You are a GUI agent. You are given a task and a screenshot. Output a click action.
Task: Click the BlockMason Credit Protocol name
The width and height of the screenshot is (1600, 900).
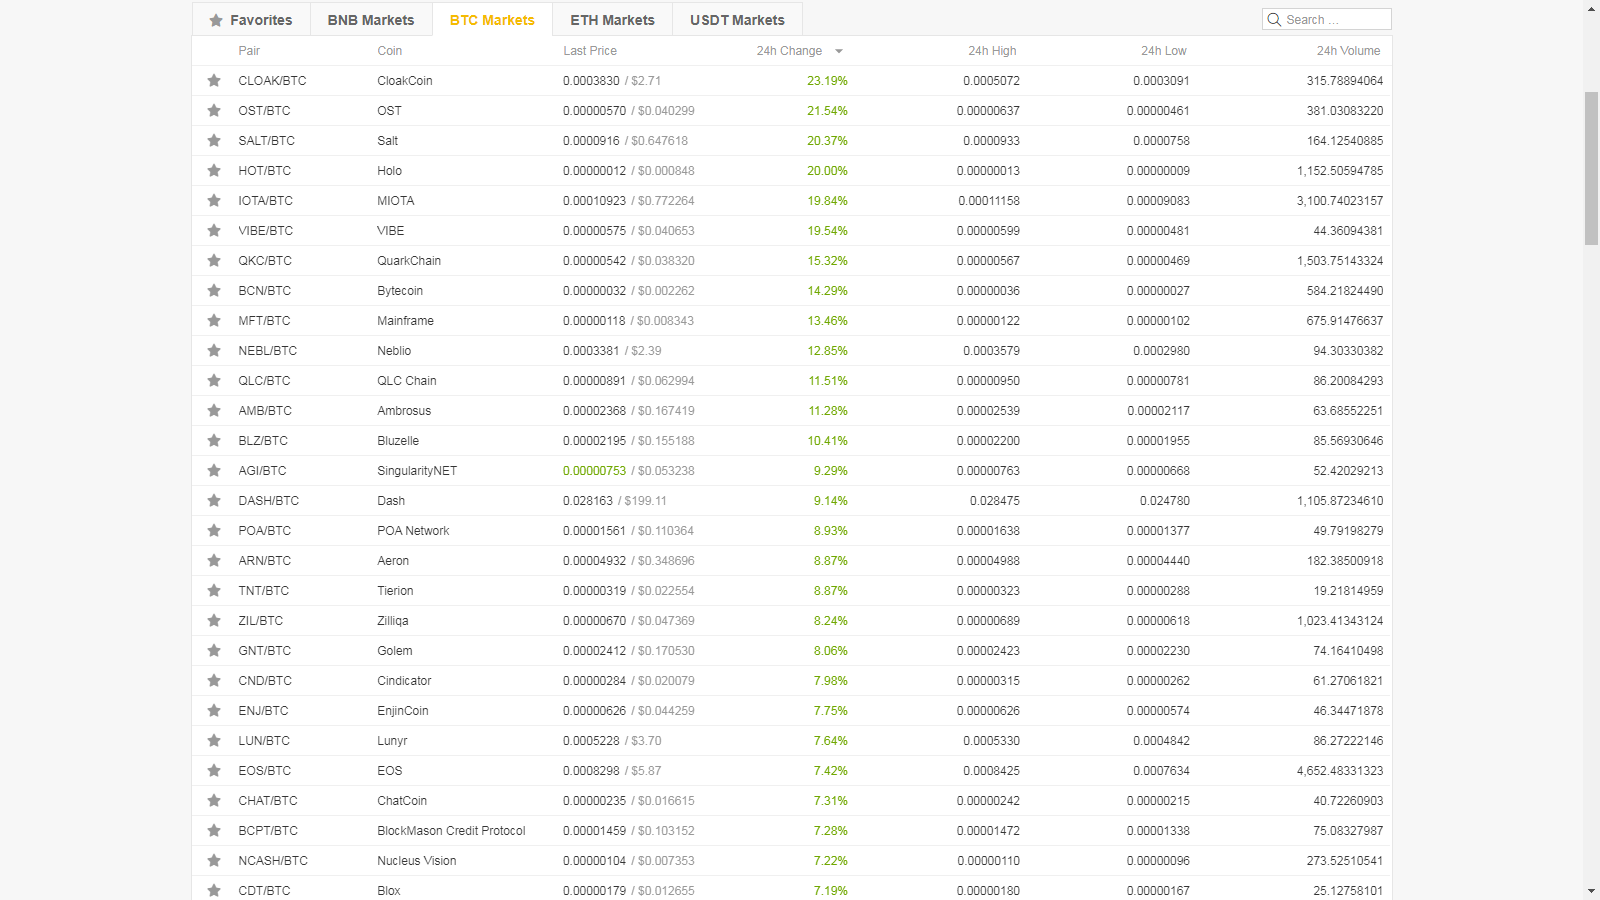[x=451, y=831]
